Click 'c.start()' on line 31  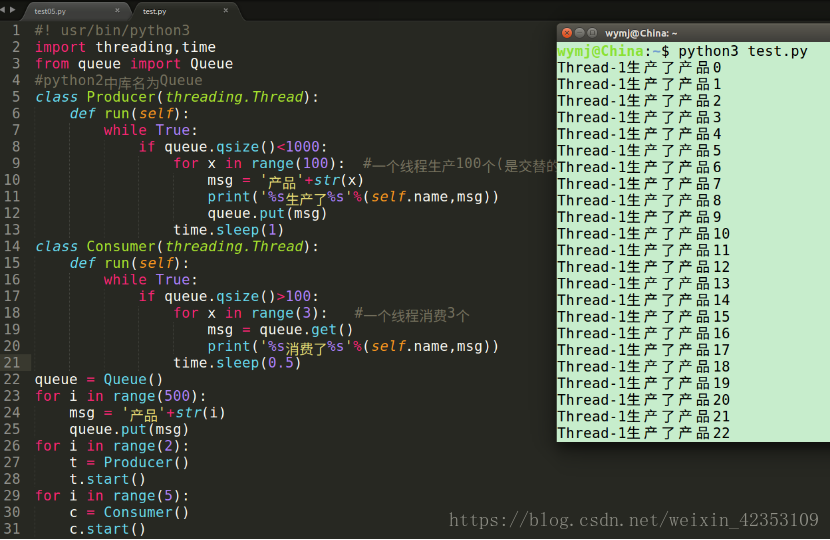(x=107, y=529)
